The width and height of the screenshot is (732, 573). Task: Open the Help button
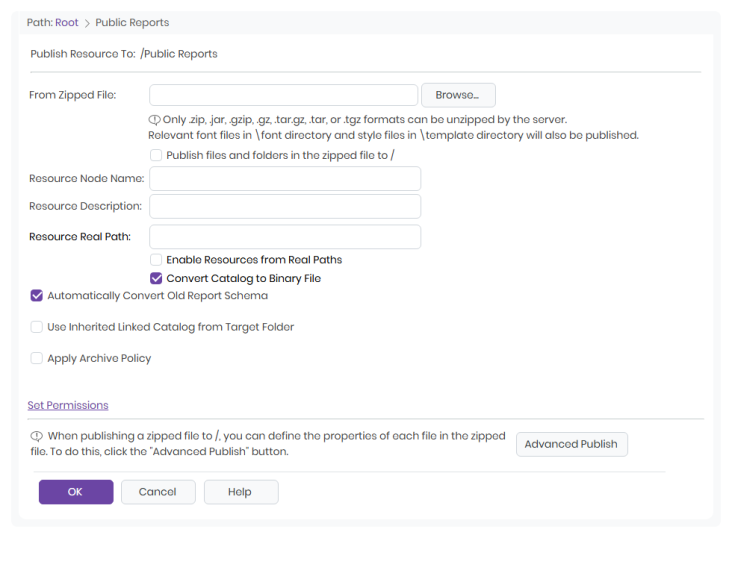pyautogui.click(x=241, y=492)
